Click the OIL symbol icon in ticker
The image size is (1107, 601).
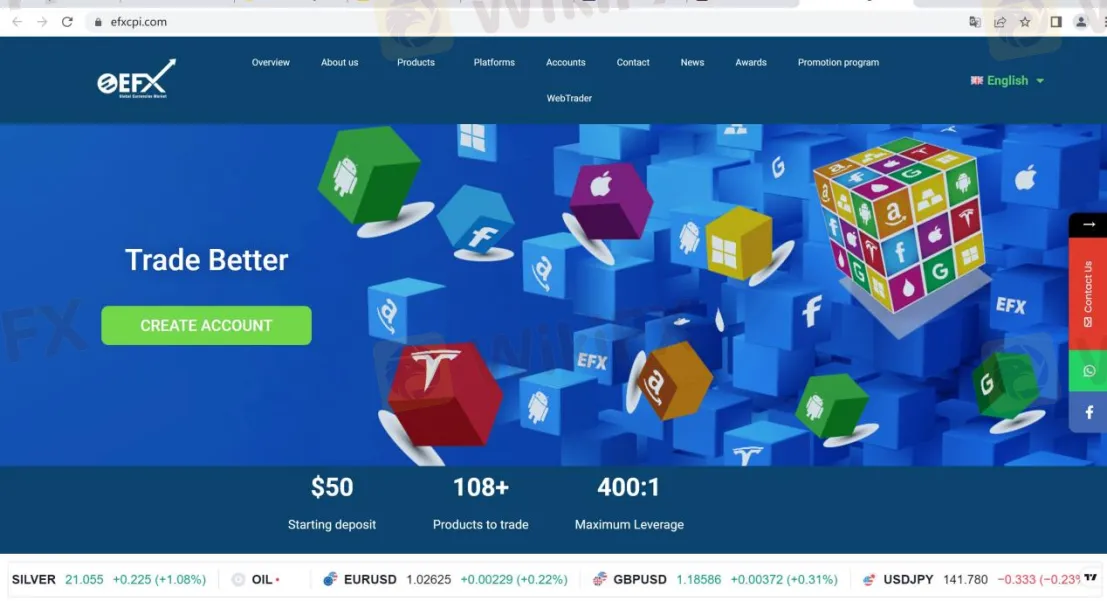(x=239, y=579)
